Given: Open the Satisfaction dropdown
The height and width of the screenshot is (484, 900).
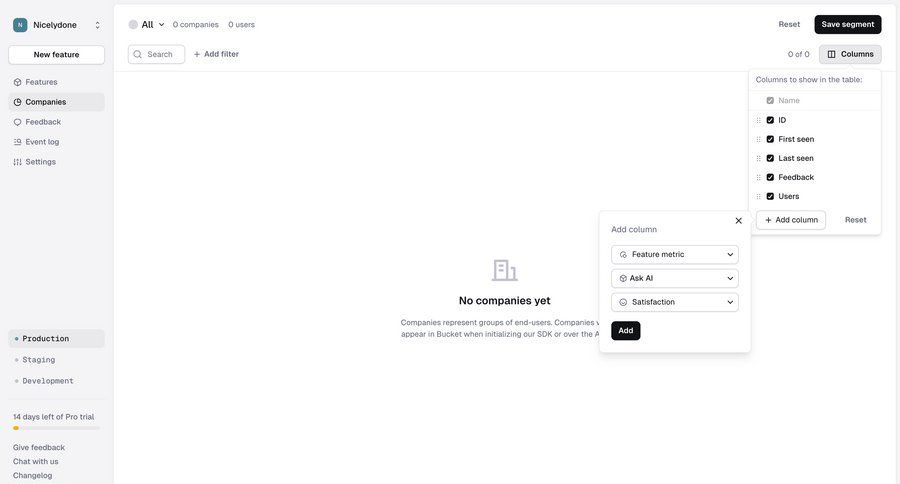Looking at the screenshot, I should [x=675, y=302].
